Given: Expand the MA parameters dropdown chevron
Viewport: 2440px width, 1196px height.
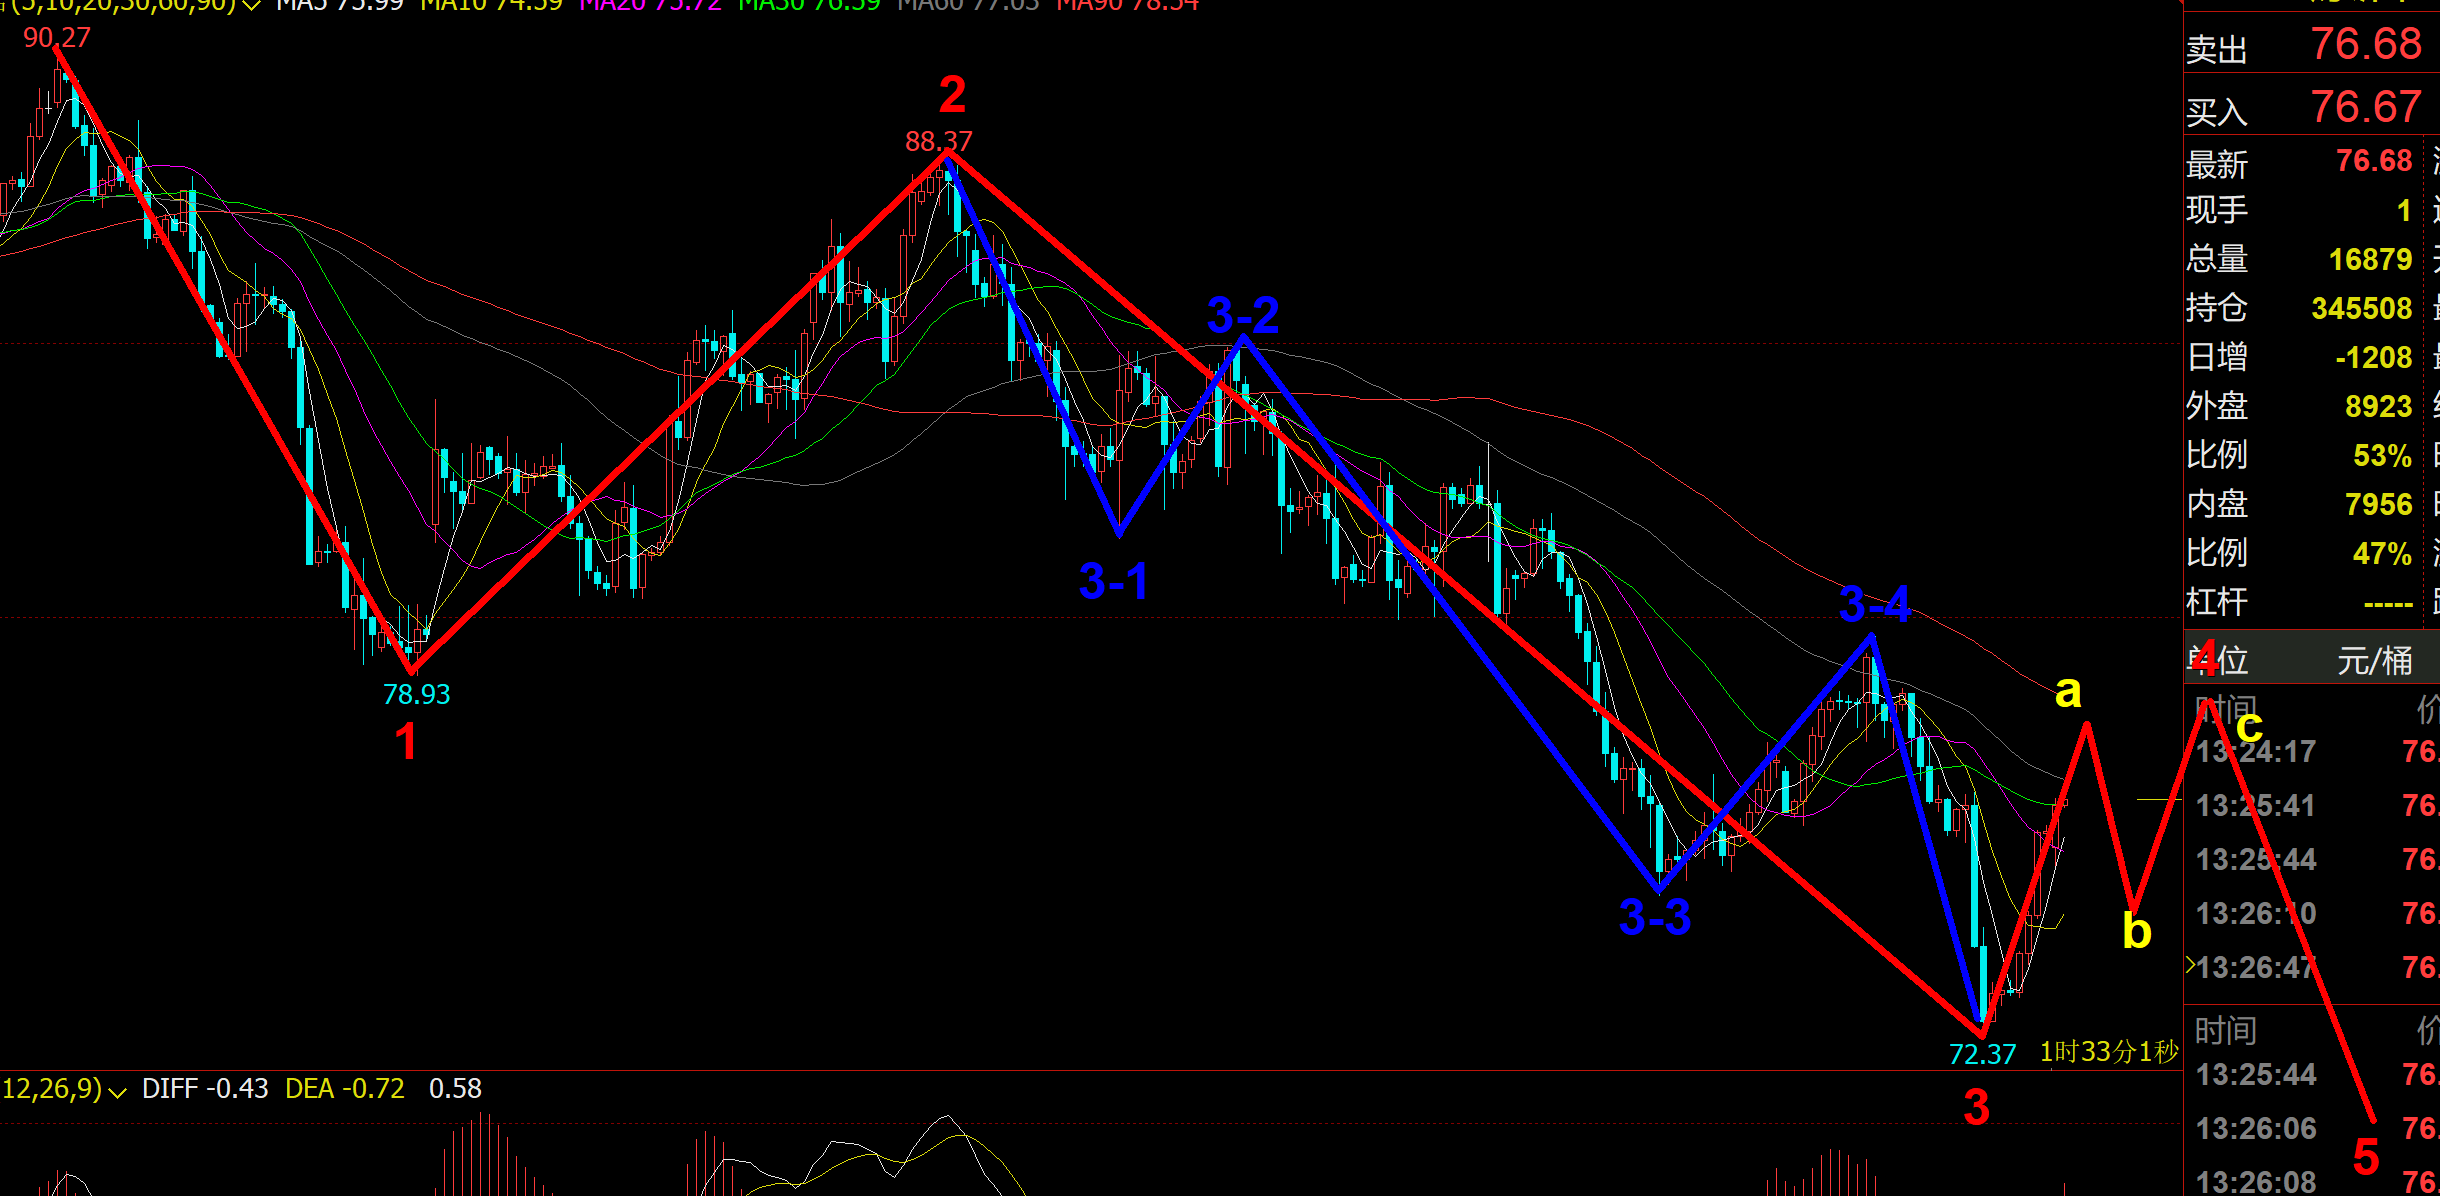Looking at the screenshot, I should point(252,5).
